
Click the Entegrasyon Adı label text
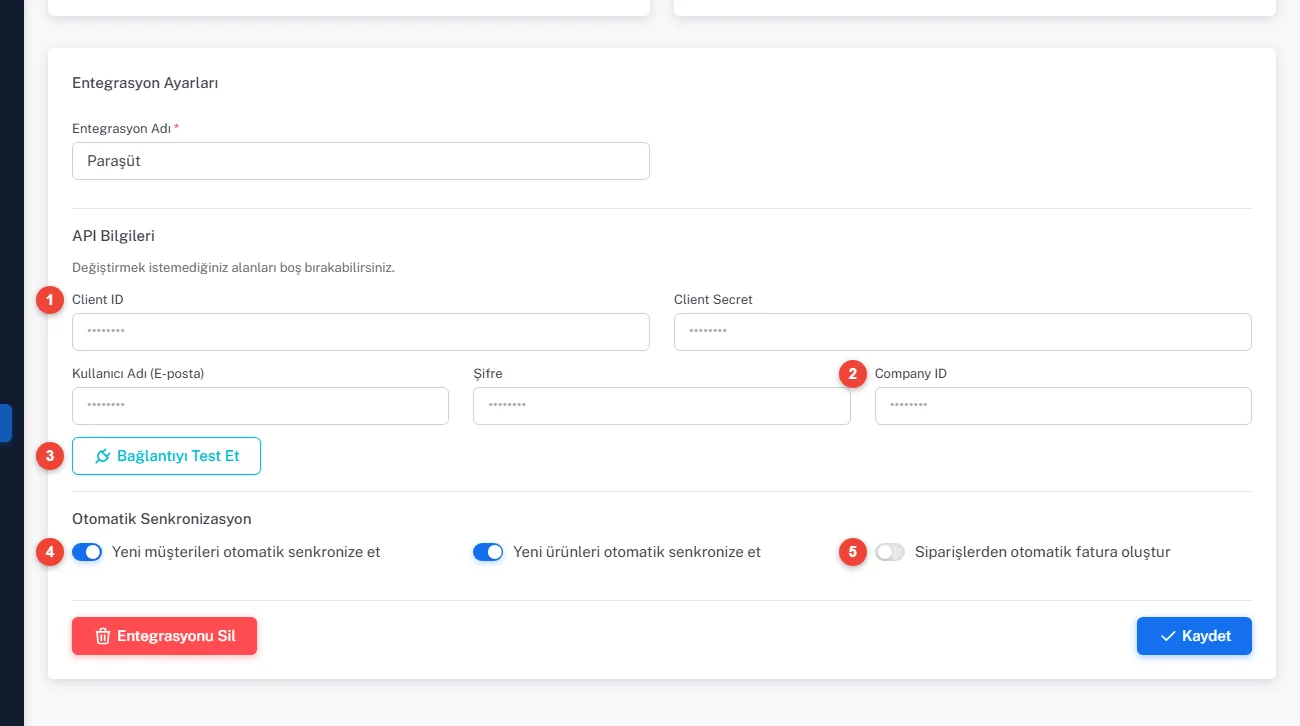(122, 128)
